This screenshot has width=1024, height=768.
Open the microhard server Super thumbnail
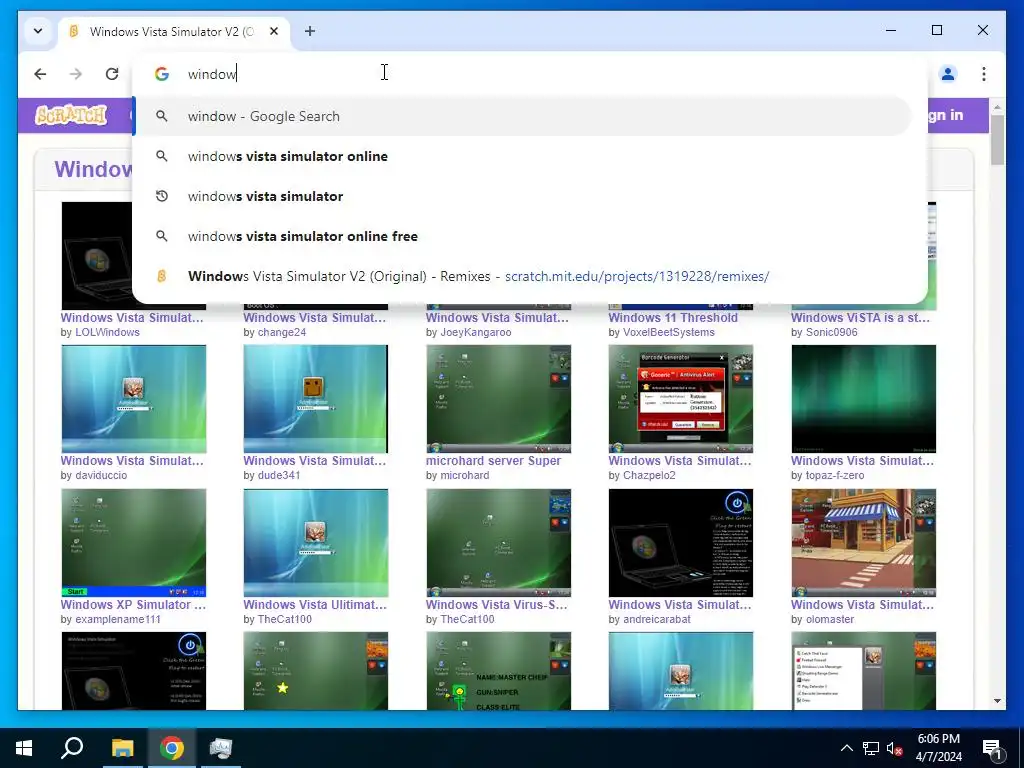[498, 398]
